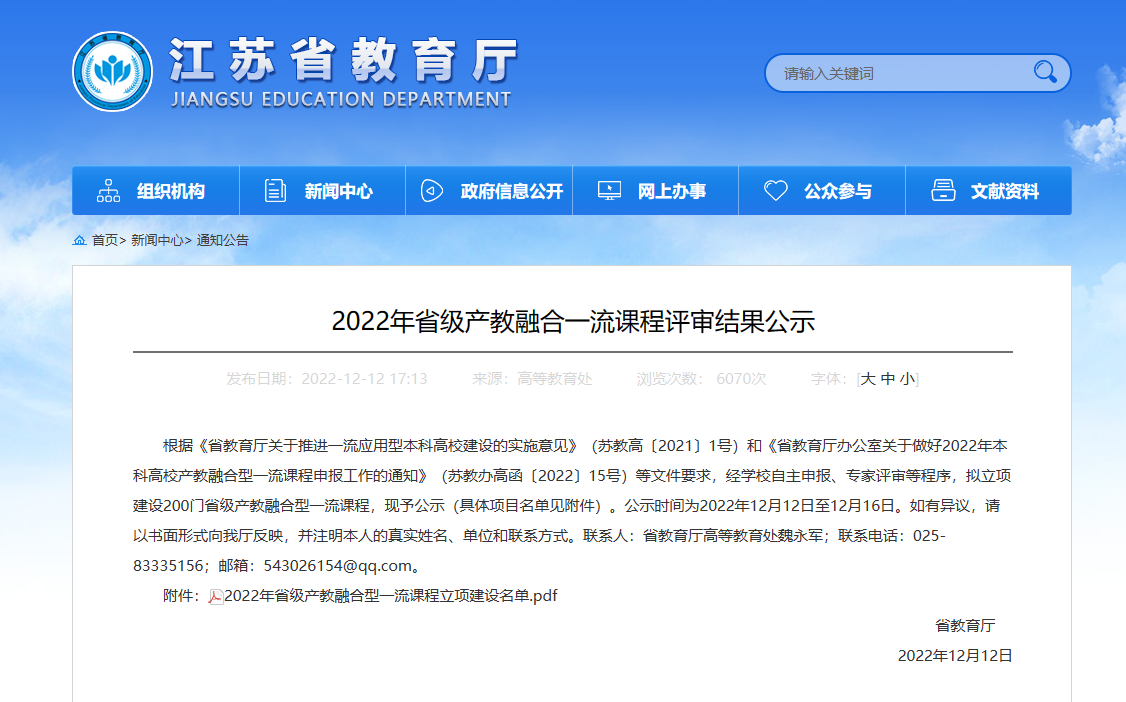1126x702 pixels.
Task: Download 2022年省级产教融合型一流课程立项建设名单.pdf attachment
Action: [x=391, y=596]
